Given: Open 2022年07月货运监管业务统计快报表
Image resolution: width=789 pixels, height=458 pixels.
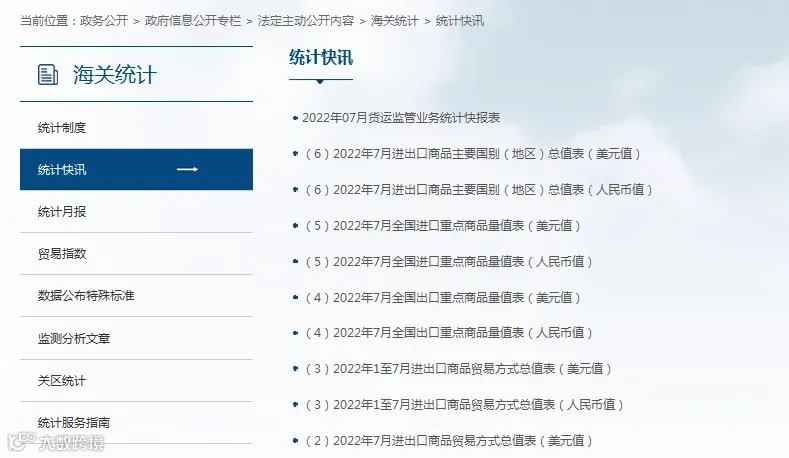Looking at the screenshot, I should (x=401, y=118).
